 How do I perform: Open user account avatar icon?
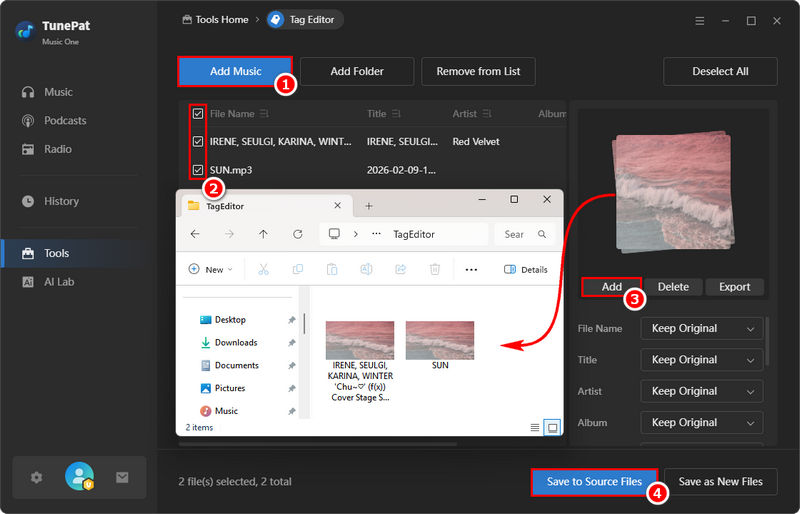tap(80, 476)
